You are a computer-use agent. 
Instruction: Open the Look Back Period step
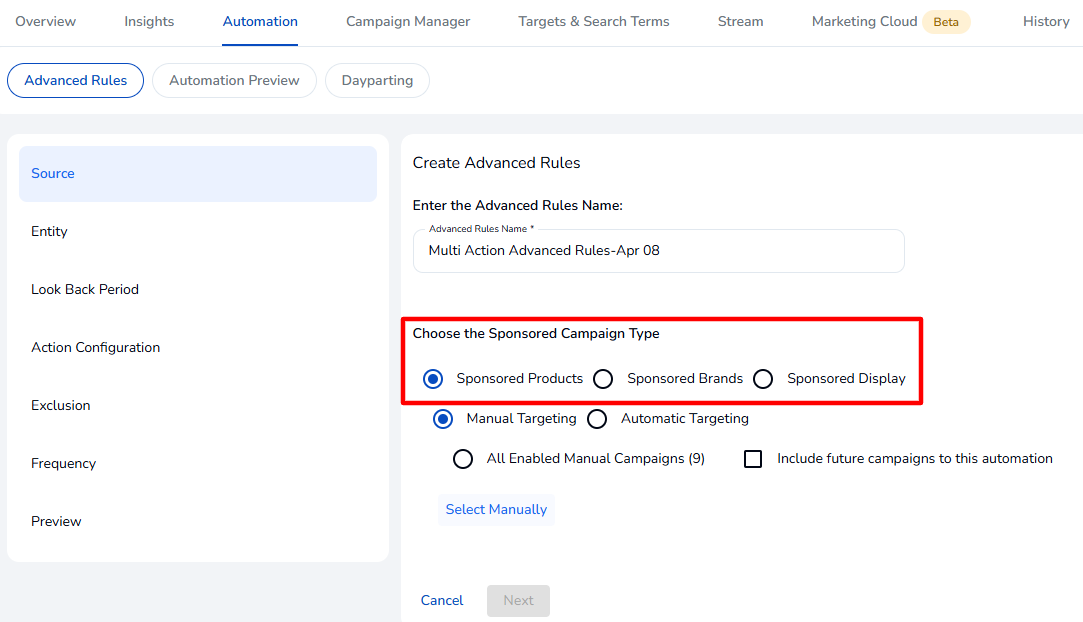coord(85,290)
